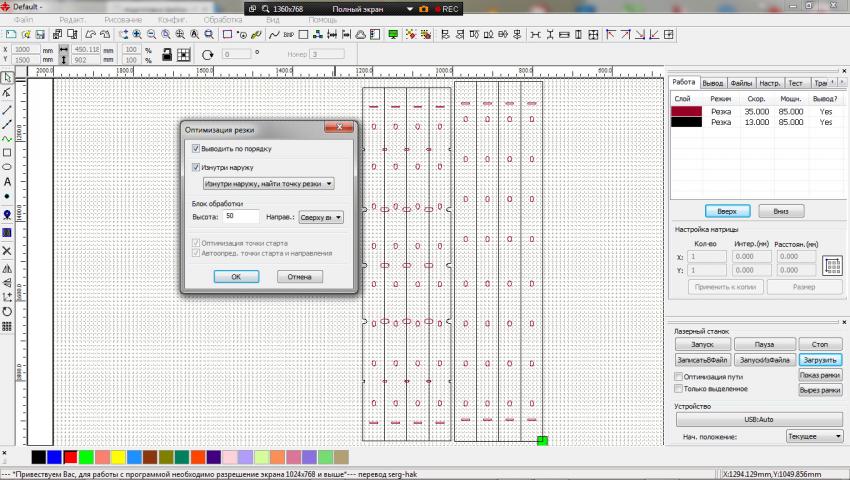This screenshot has height=480, width=850.
Task: Enable 'Только выделенное' checkbox
Action: pyautogui.click(x=678, y=388)
